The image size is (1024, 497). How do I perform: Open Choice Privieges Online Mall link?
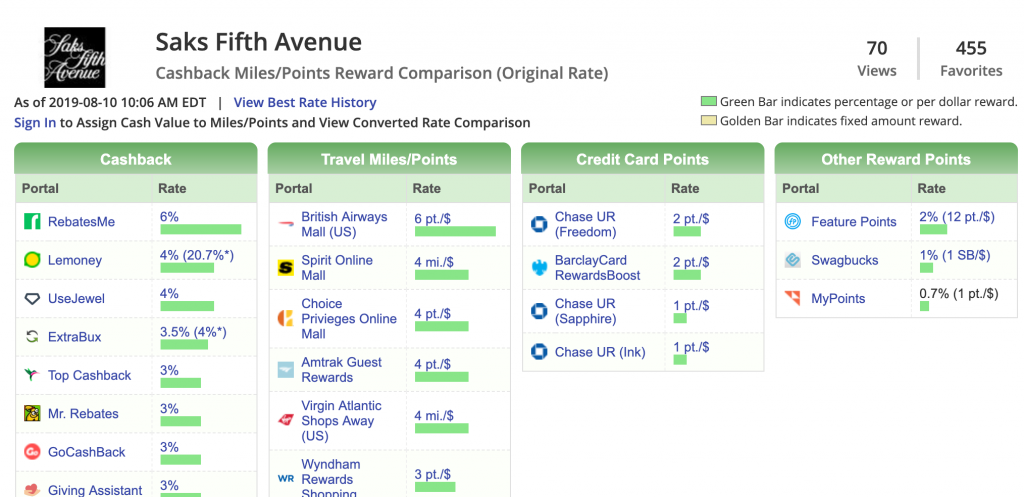[x=349, y=319]
